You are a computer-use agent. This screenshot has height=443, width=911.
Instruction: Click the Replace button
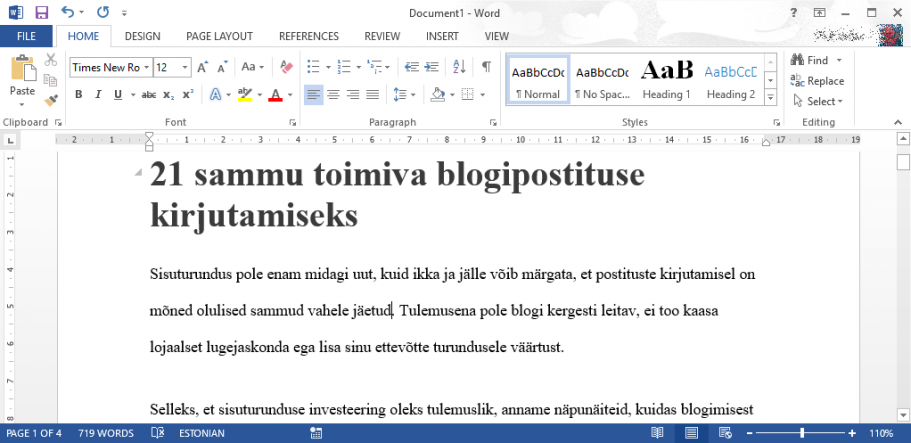pos(817,81)
